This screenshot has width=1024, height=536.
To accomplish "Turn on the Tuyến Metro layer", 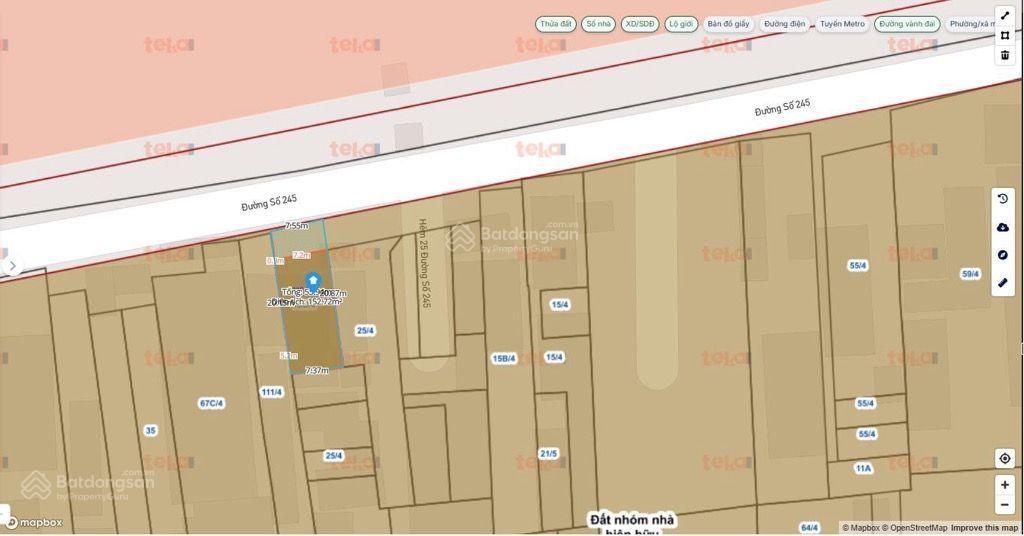I will (842, 24).
